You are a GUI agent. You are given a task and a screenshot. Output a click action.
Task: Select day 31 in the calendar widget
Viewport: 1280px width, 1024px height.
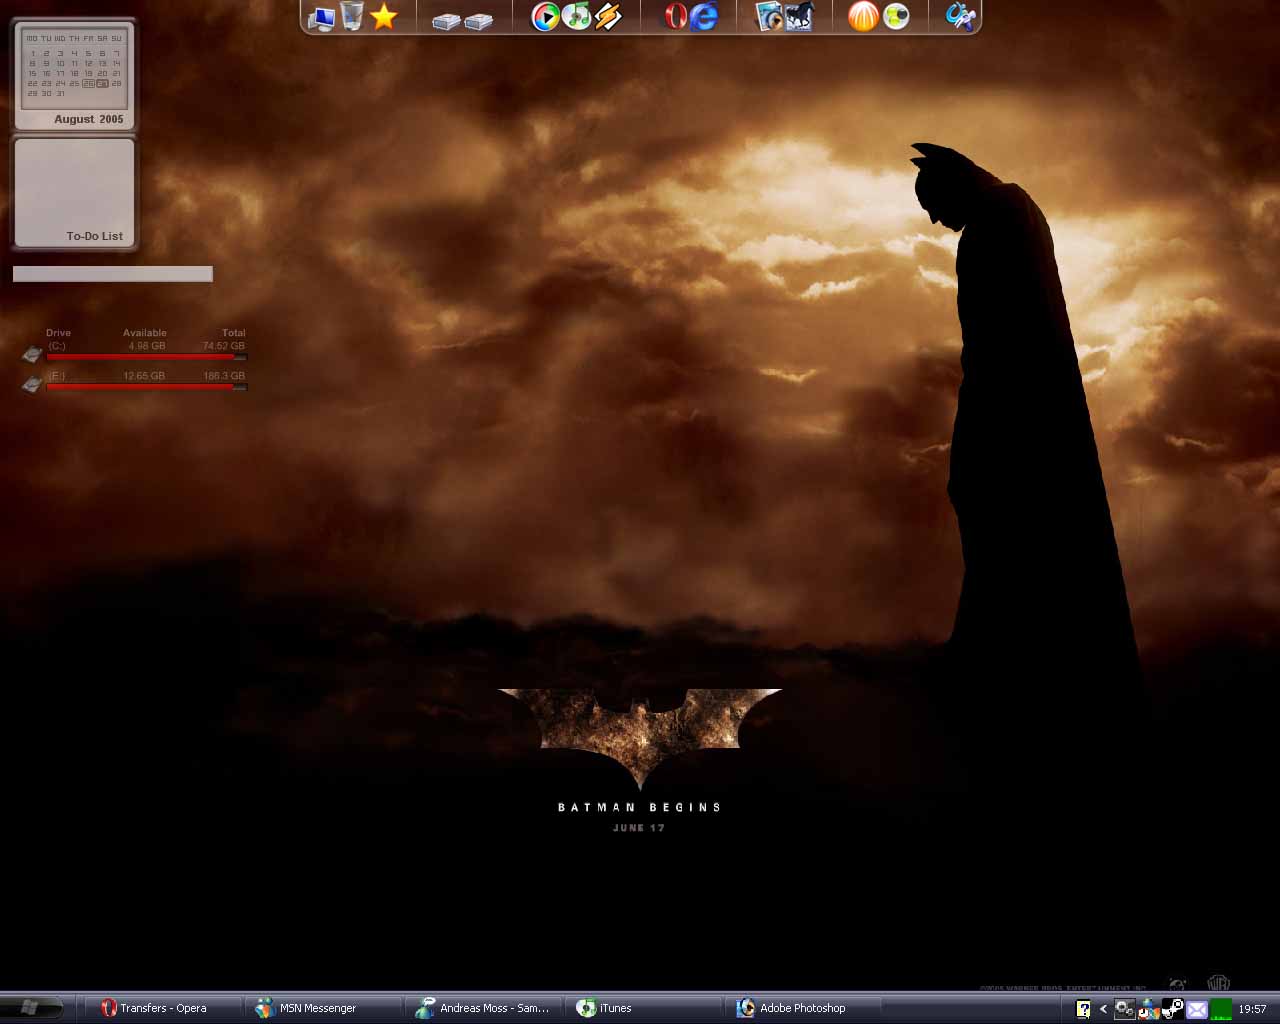(60, 94)
